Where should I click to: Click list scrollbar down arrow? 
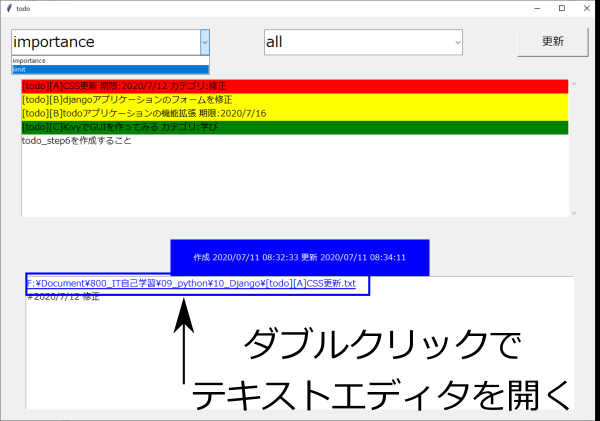pos(574,213)
